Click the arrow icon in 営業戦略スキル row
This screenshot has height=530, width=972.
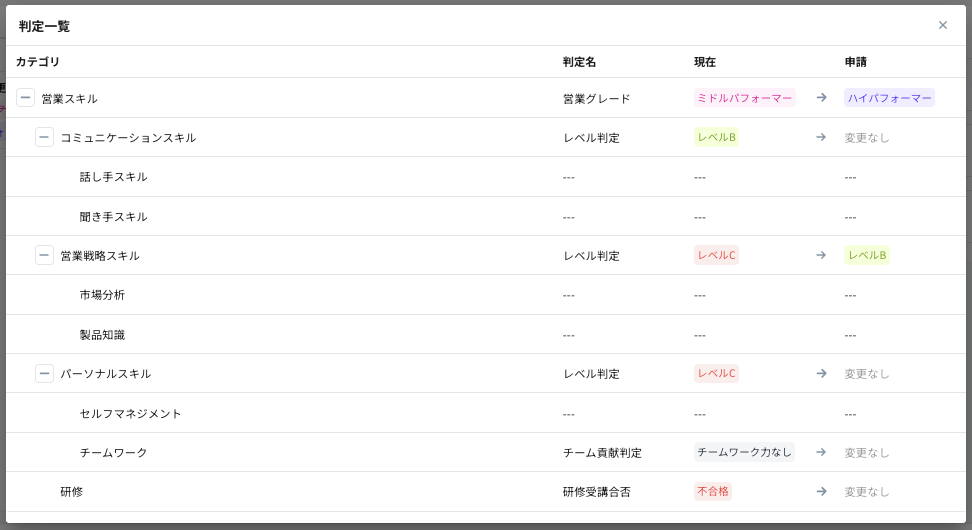(x=821, y=255)
